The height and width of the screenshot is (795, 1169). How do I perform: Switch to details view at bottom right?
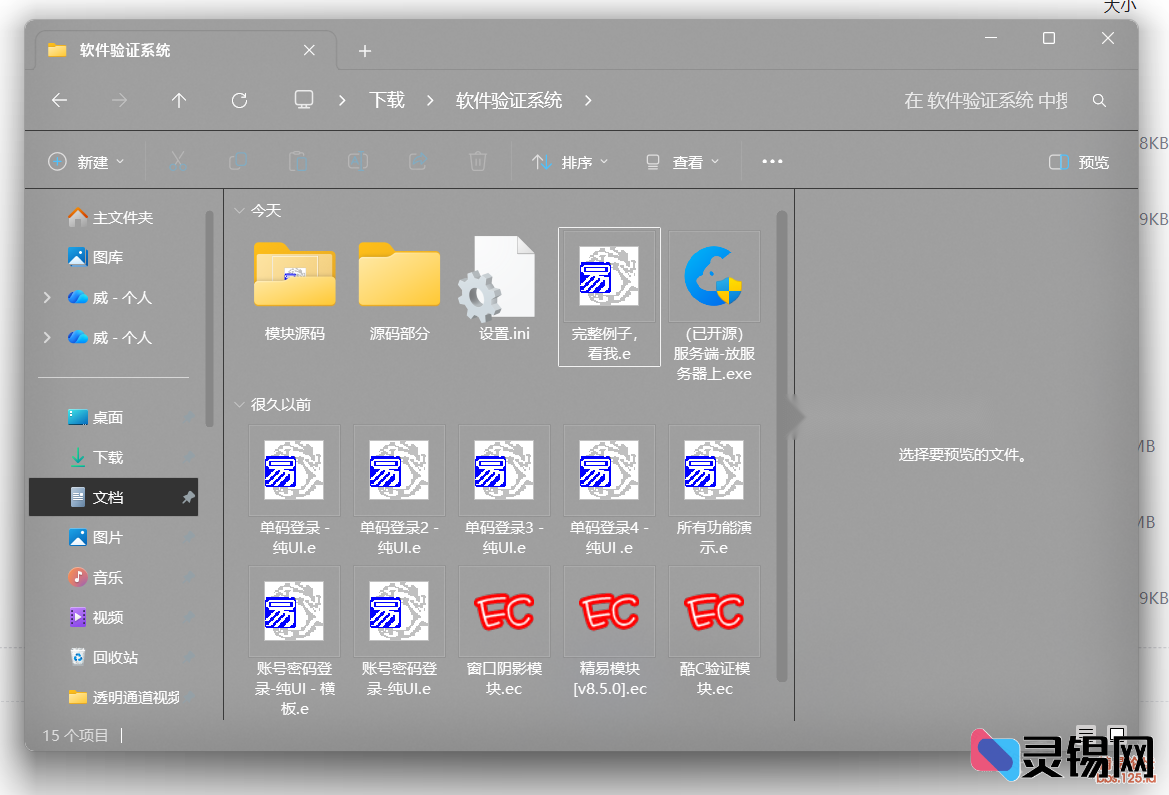[1085, 733]
